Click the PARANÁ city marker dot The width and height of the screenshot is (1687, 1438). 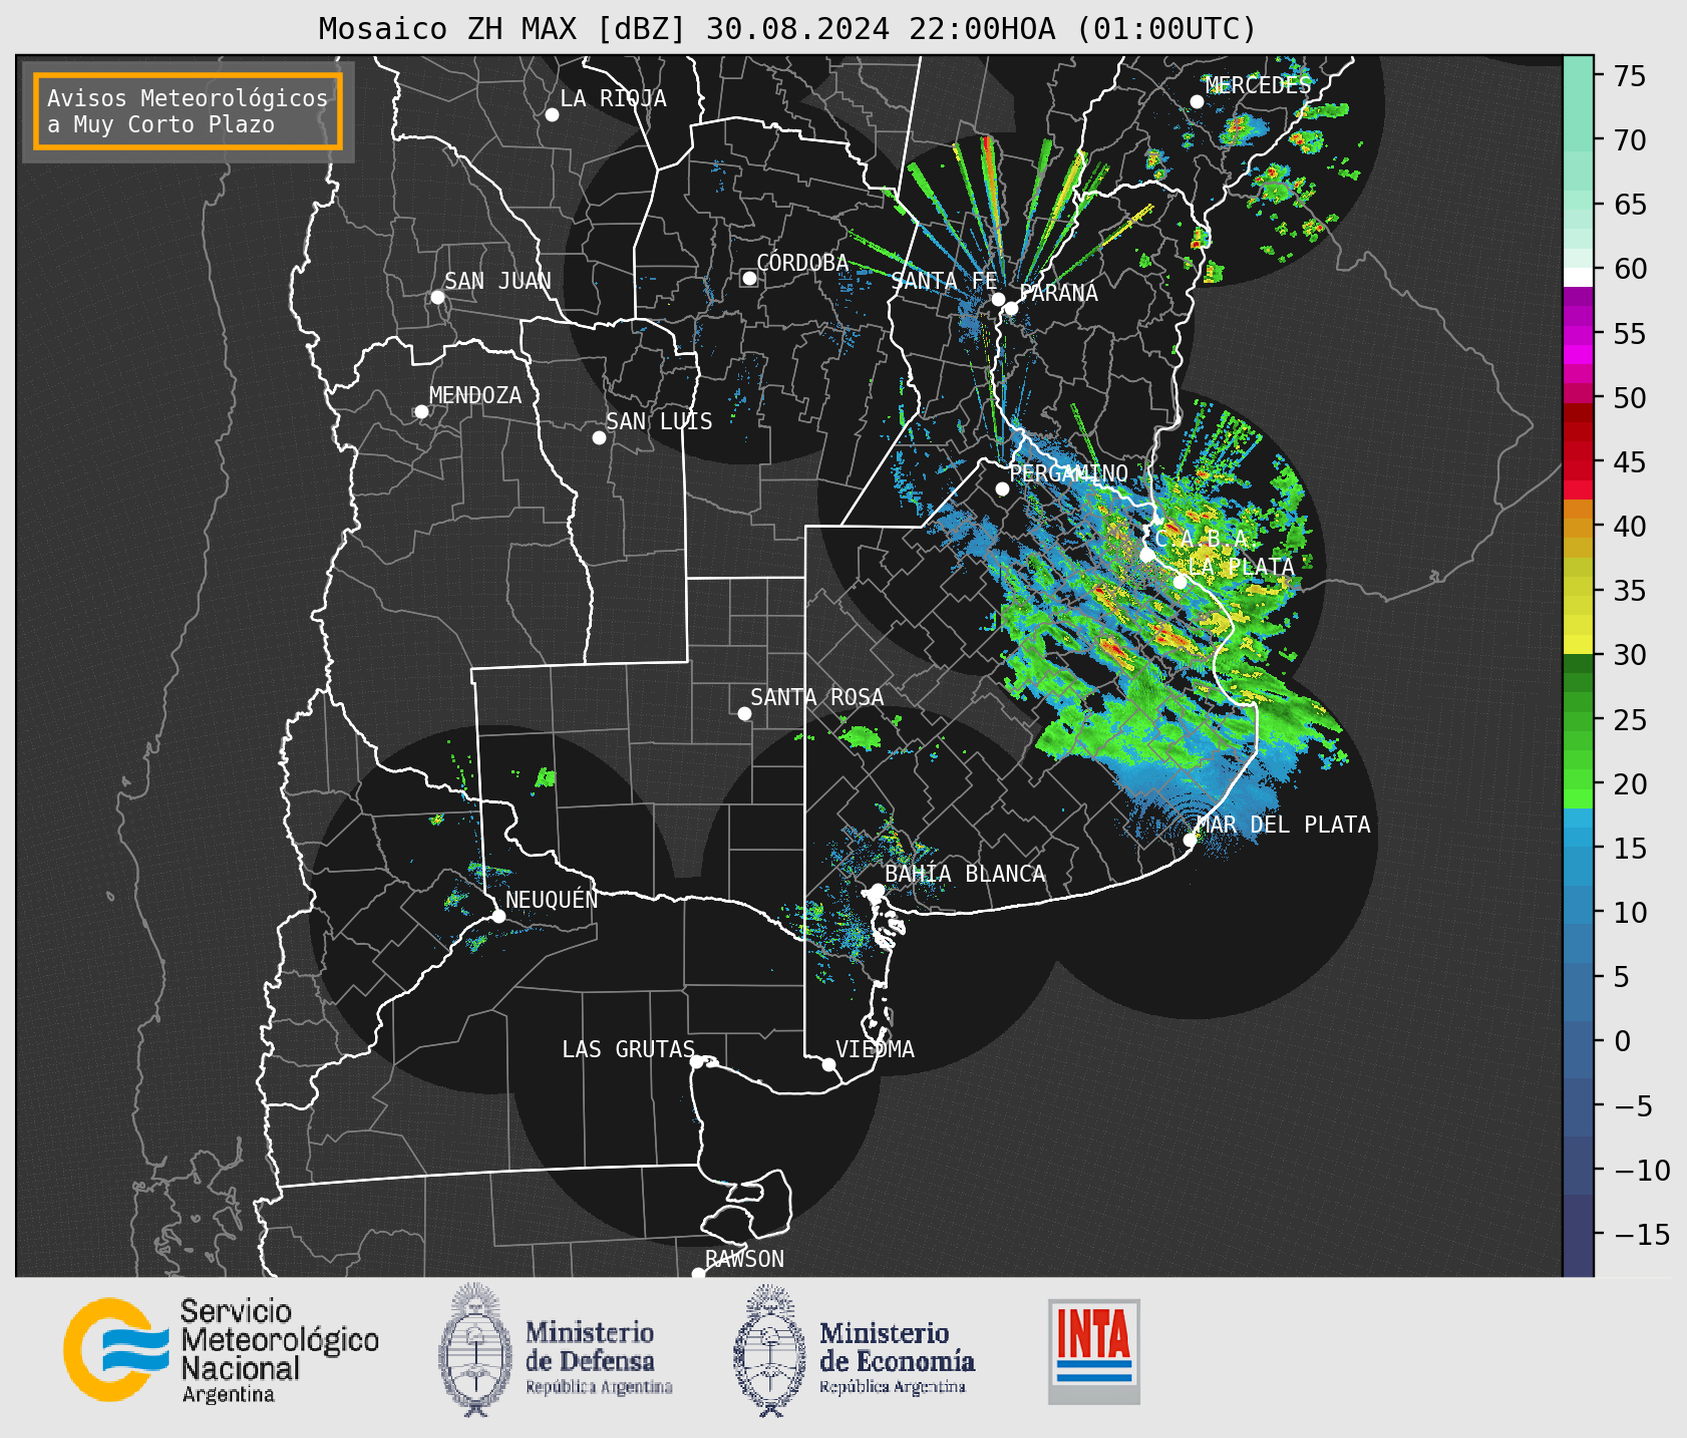pyautogui.click(x=1011, y=308)
